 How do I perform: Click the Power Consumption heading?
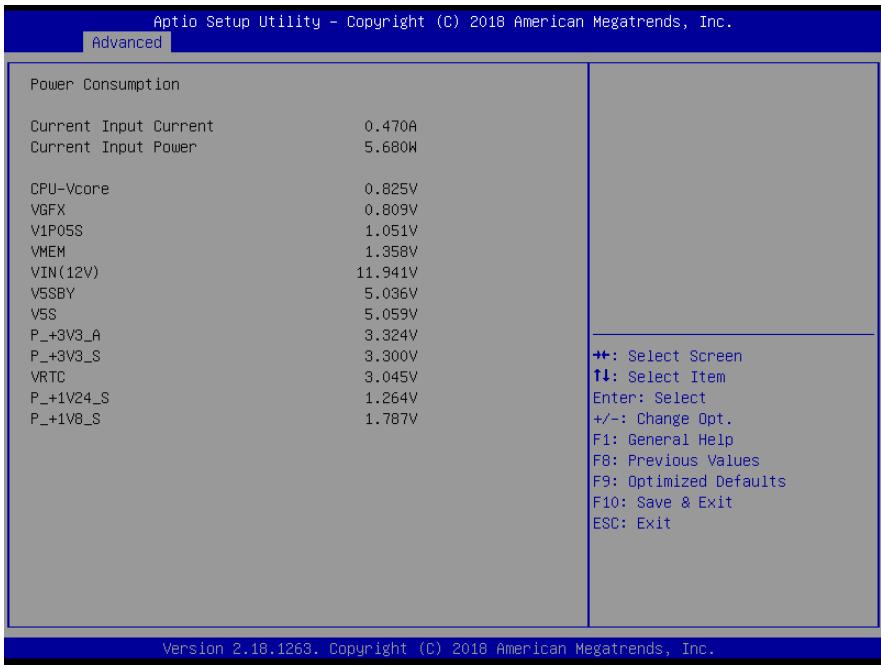tap(105, 84)
